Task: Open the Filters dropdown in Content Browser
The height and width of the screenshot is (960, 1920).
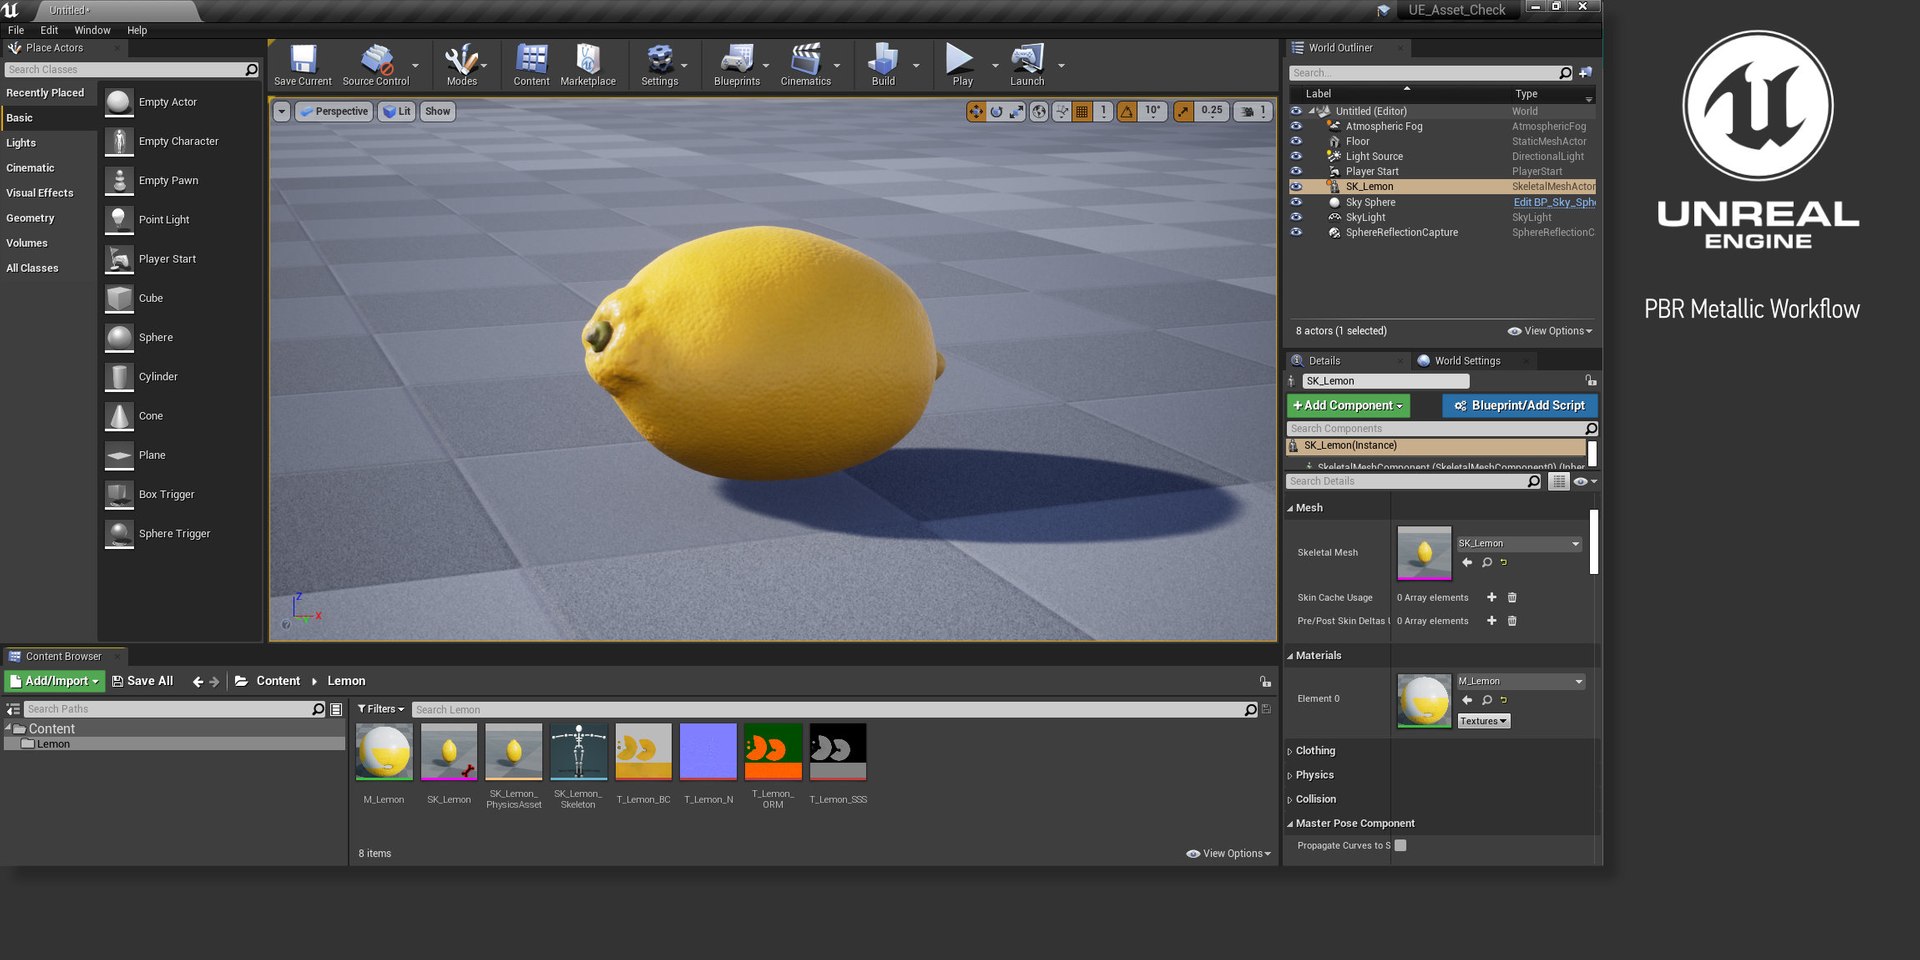Action: click(381, 709)
